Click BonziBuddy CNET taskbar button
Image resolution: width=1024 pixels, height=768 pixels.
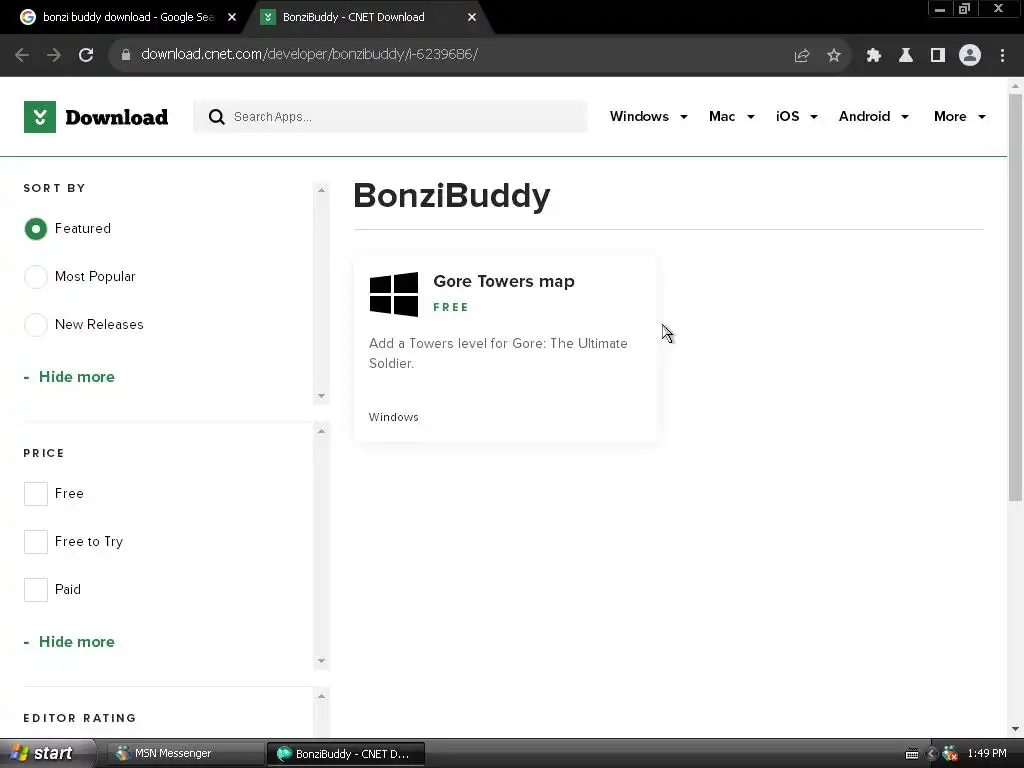point(346,754)
